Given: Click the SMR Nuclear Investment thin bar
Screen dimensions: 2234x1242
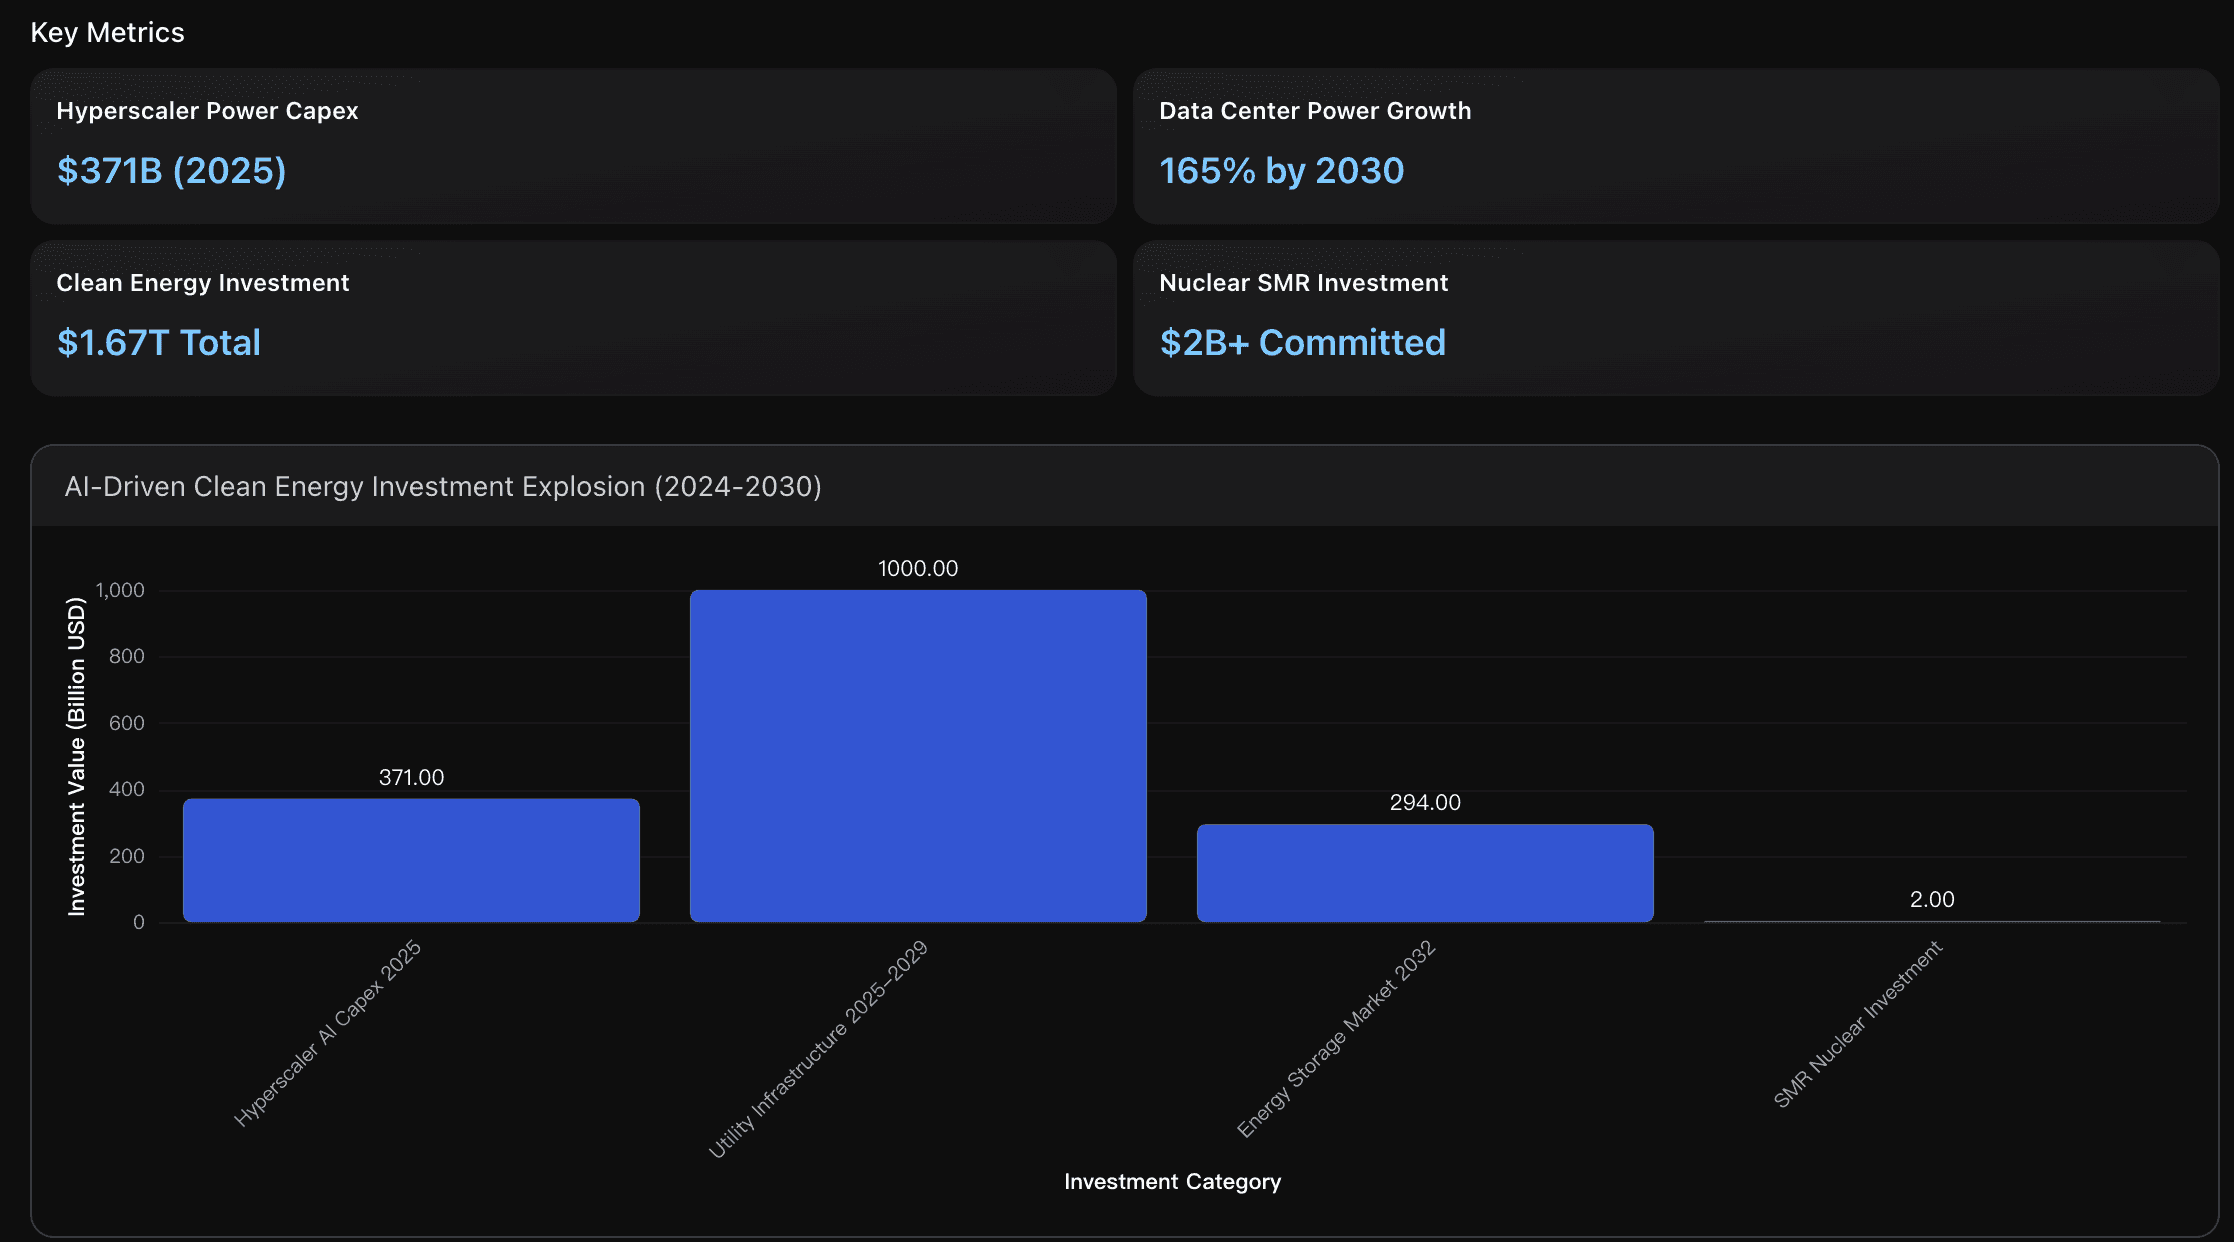Looking at the screenshot, I should pyautogui.click(x=1931, y=921).
